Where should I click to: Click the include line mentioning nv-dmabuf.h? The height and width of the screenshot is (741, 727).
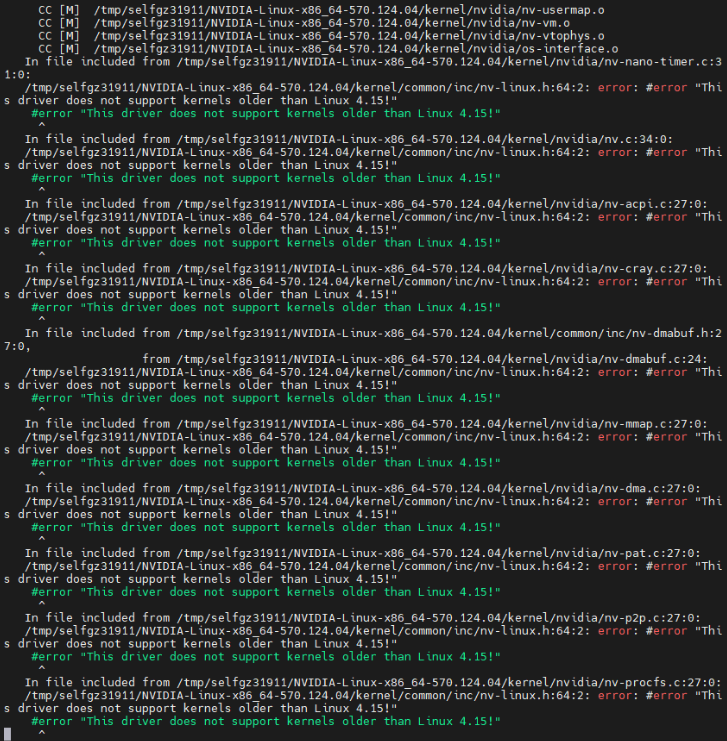coord(373,333)
